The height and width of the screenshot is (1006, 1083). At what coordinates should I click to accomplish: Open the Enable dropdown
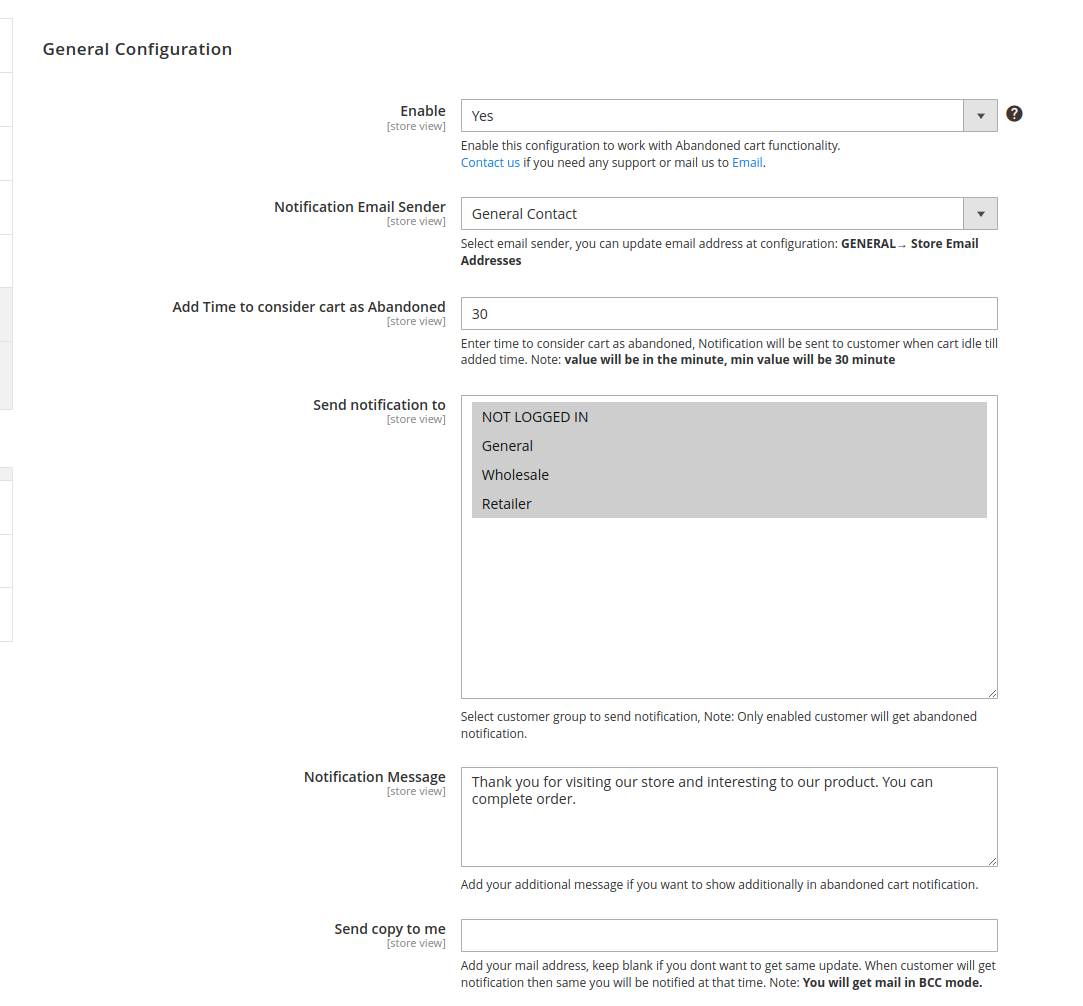click(729, 115)
